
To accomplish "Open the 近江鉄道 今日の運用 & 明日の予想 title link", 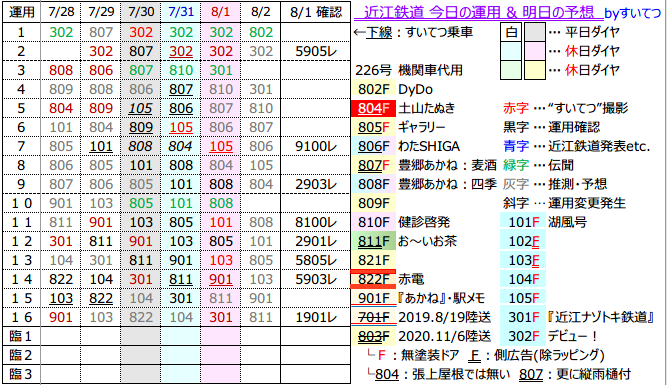I will (479, 12).
